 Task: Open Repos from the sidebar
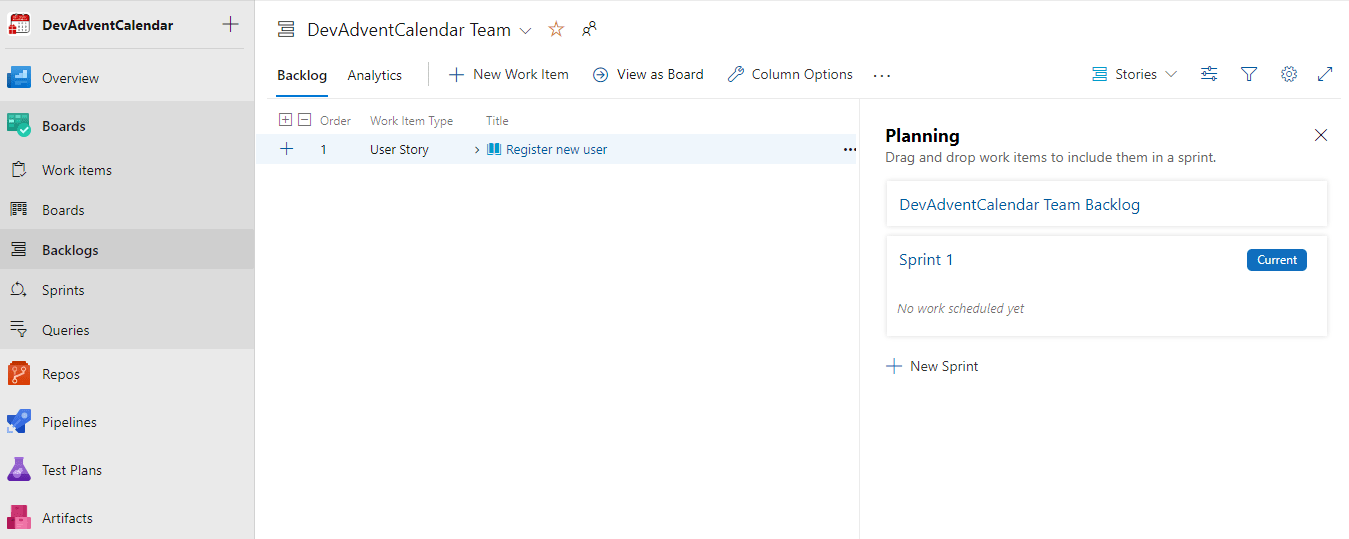[60, 374]
